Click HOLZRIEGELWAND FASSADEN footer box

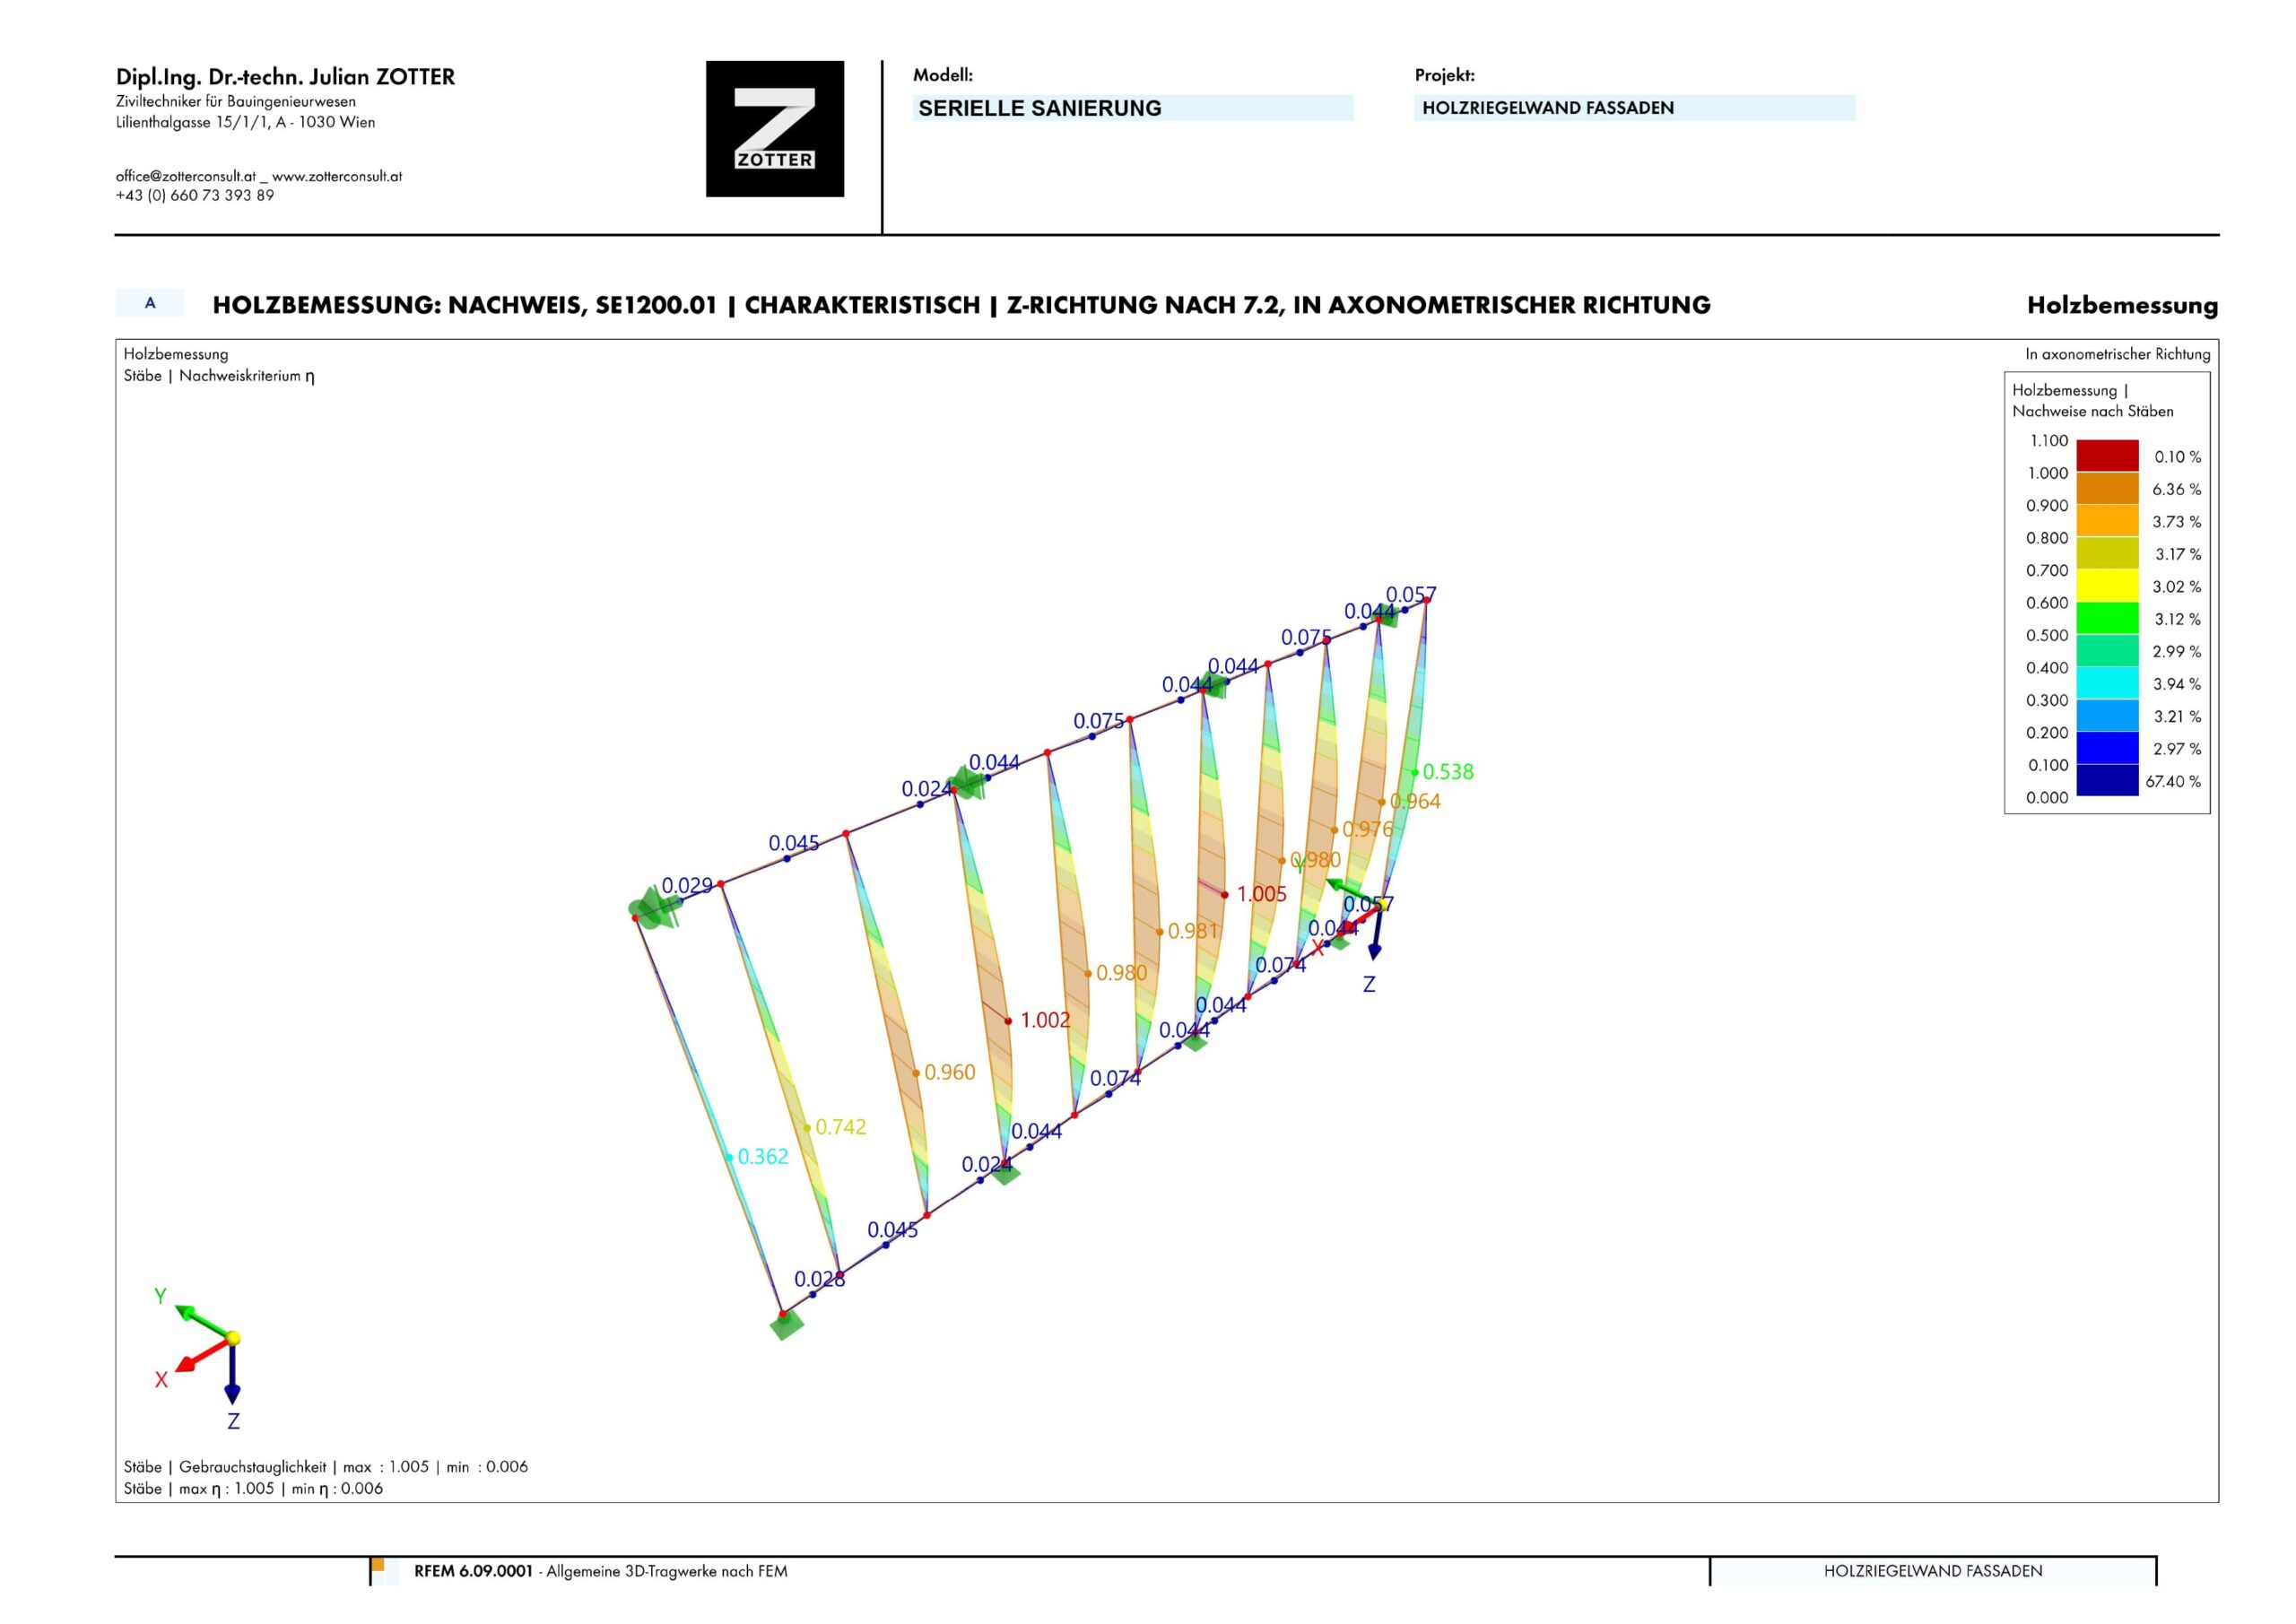tap(1932, 1571)
